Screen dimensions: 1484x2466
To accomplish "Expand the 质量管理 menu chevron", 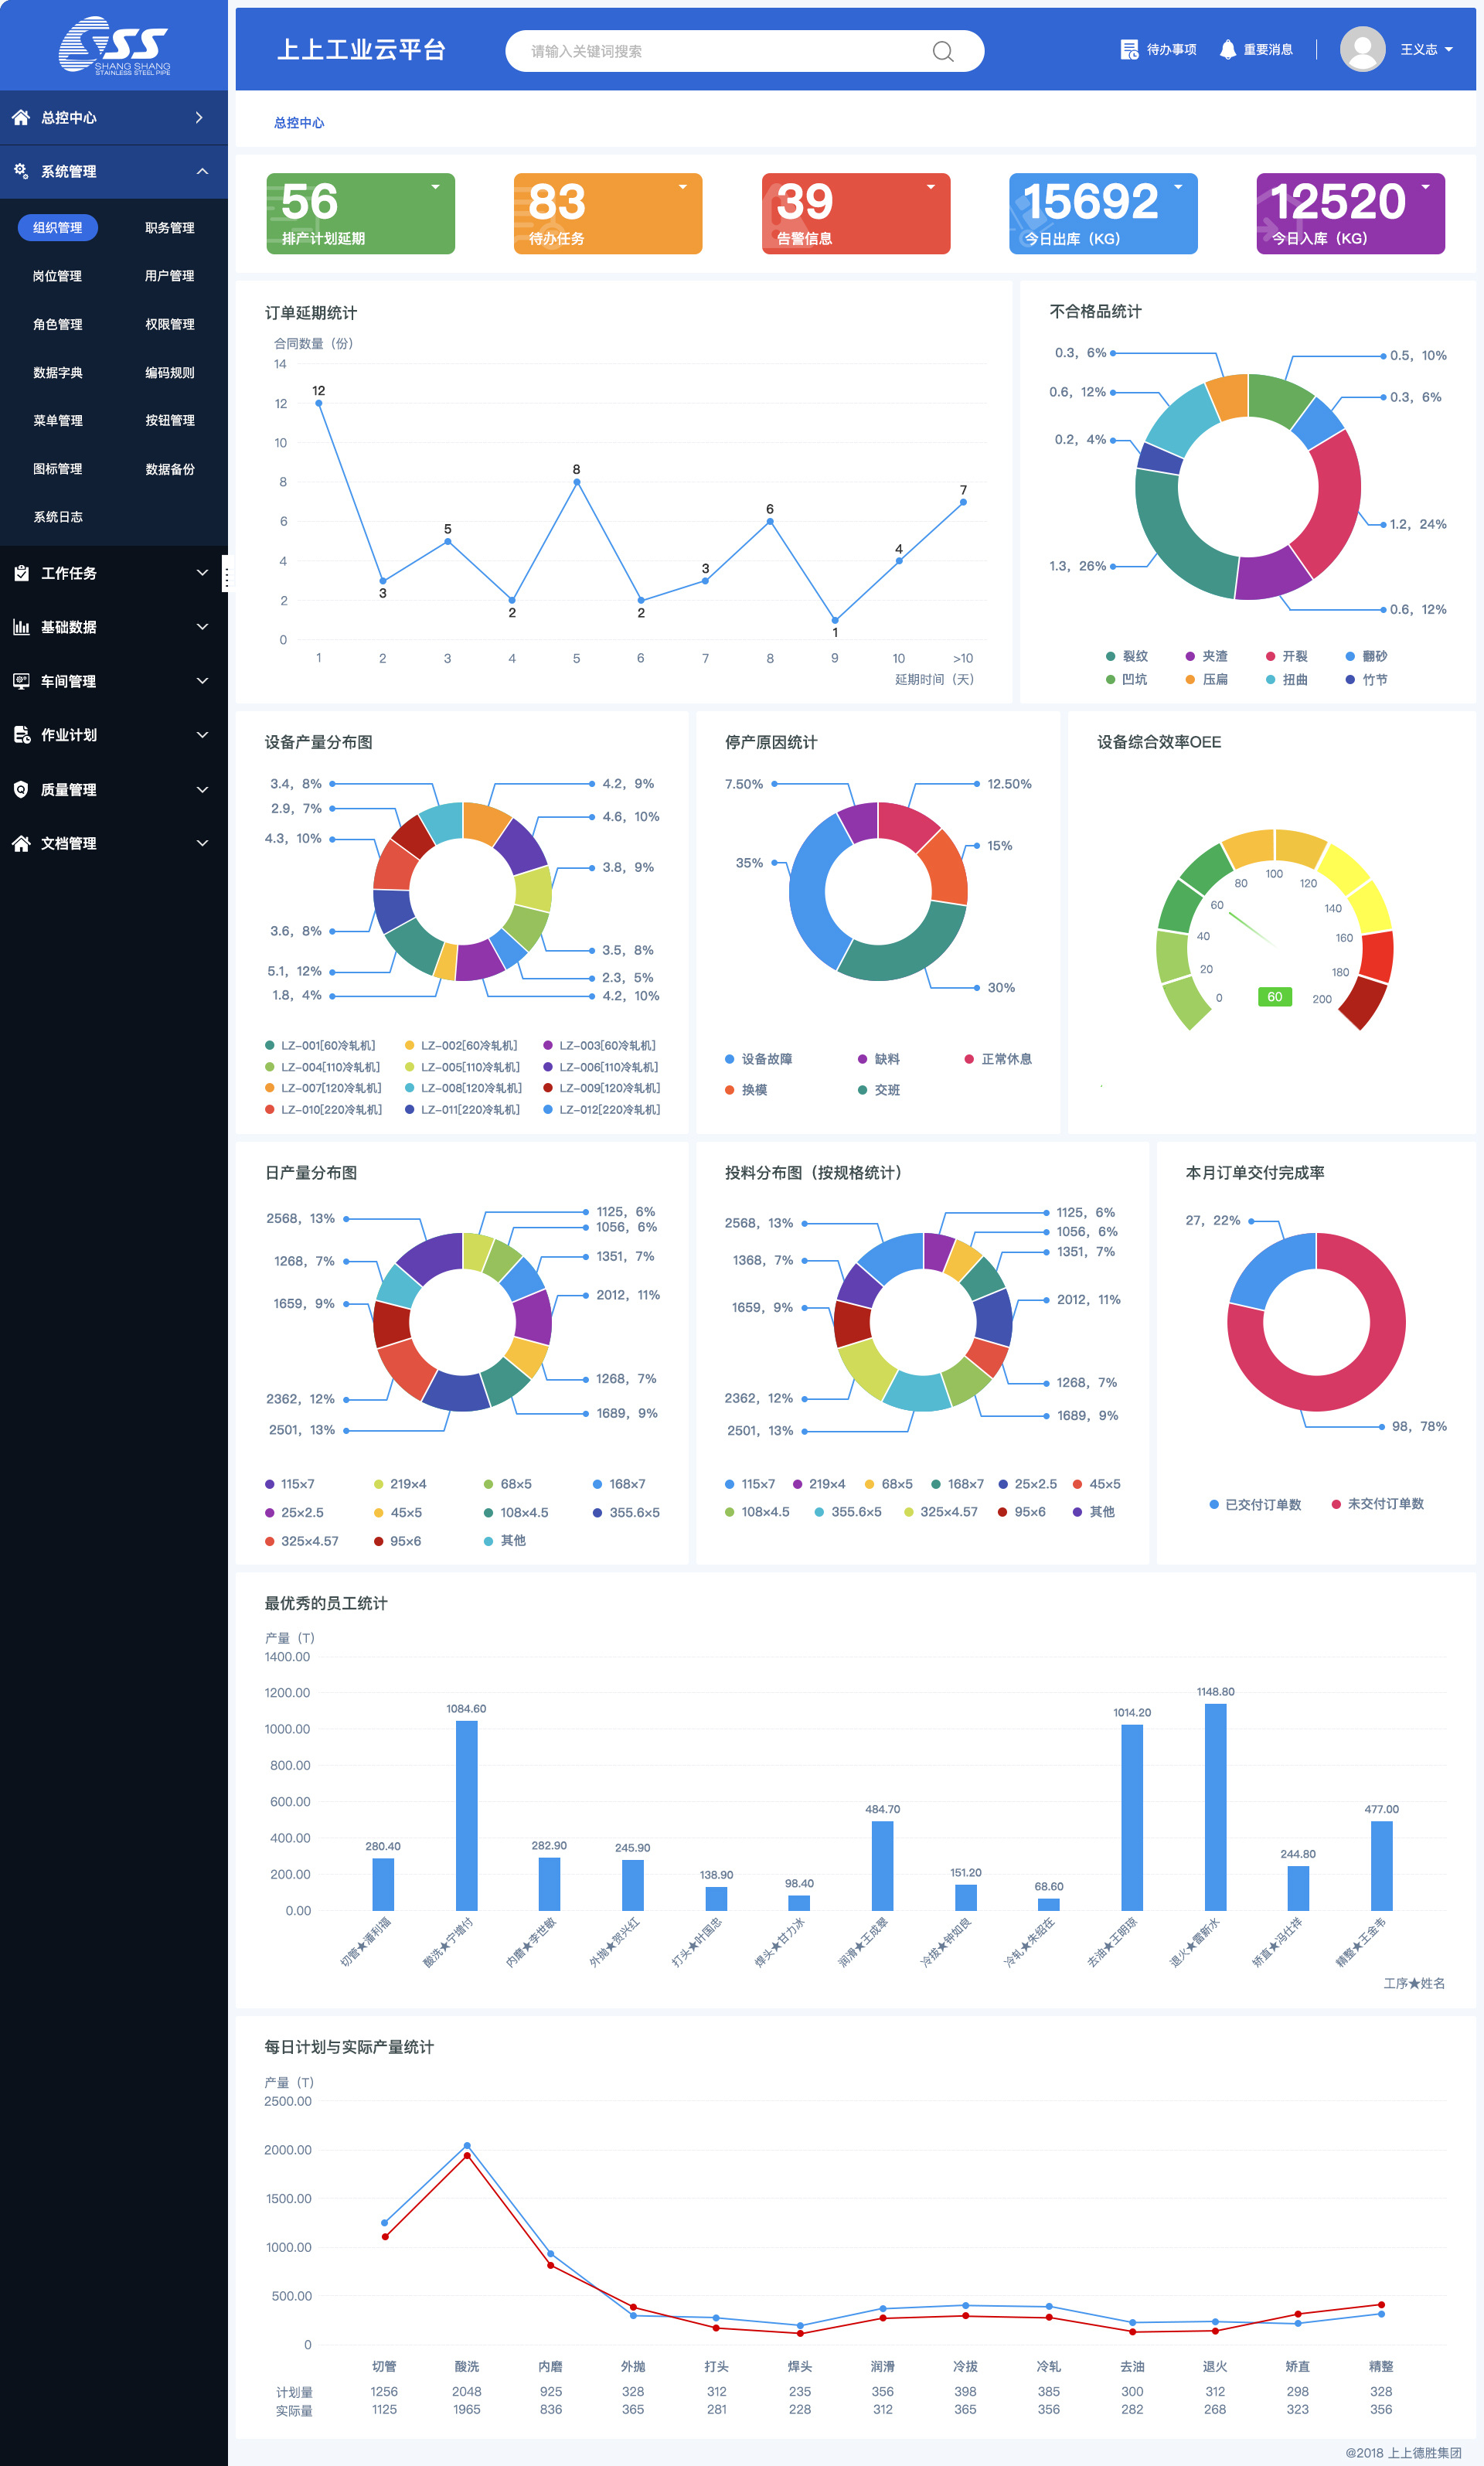I will (x=202, y=789).
